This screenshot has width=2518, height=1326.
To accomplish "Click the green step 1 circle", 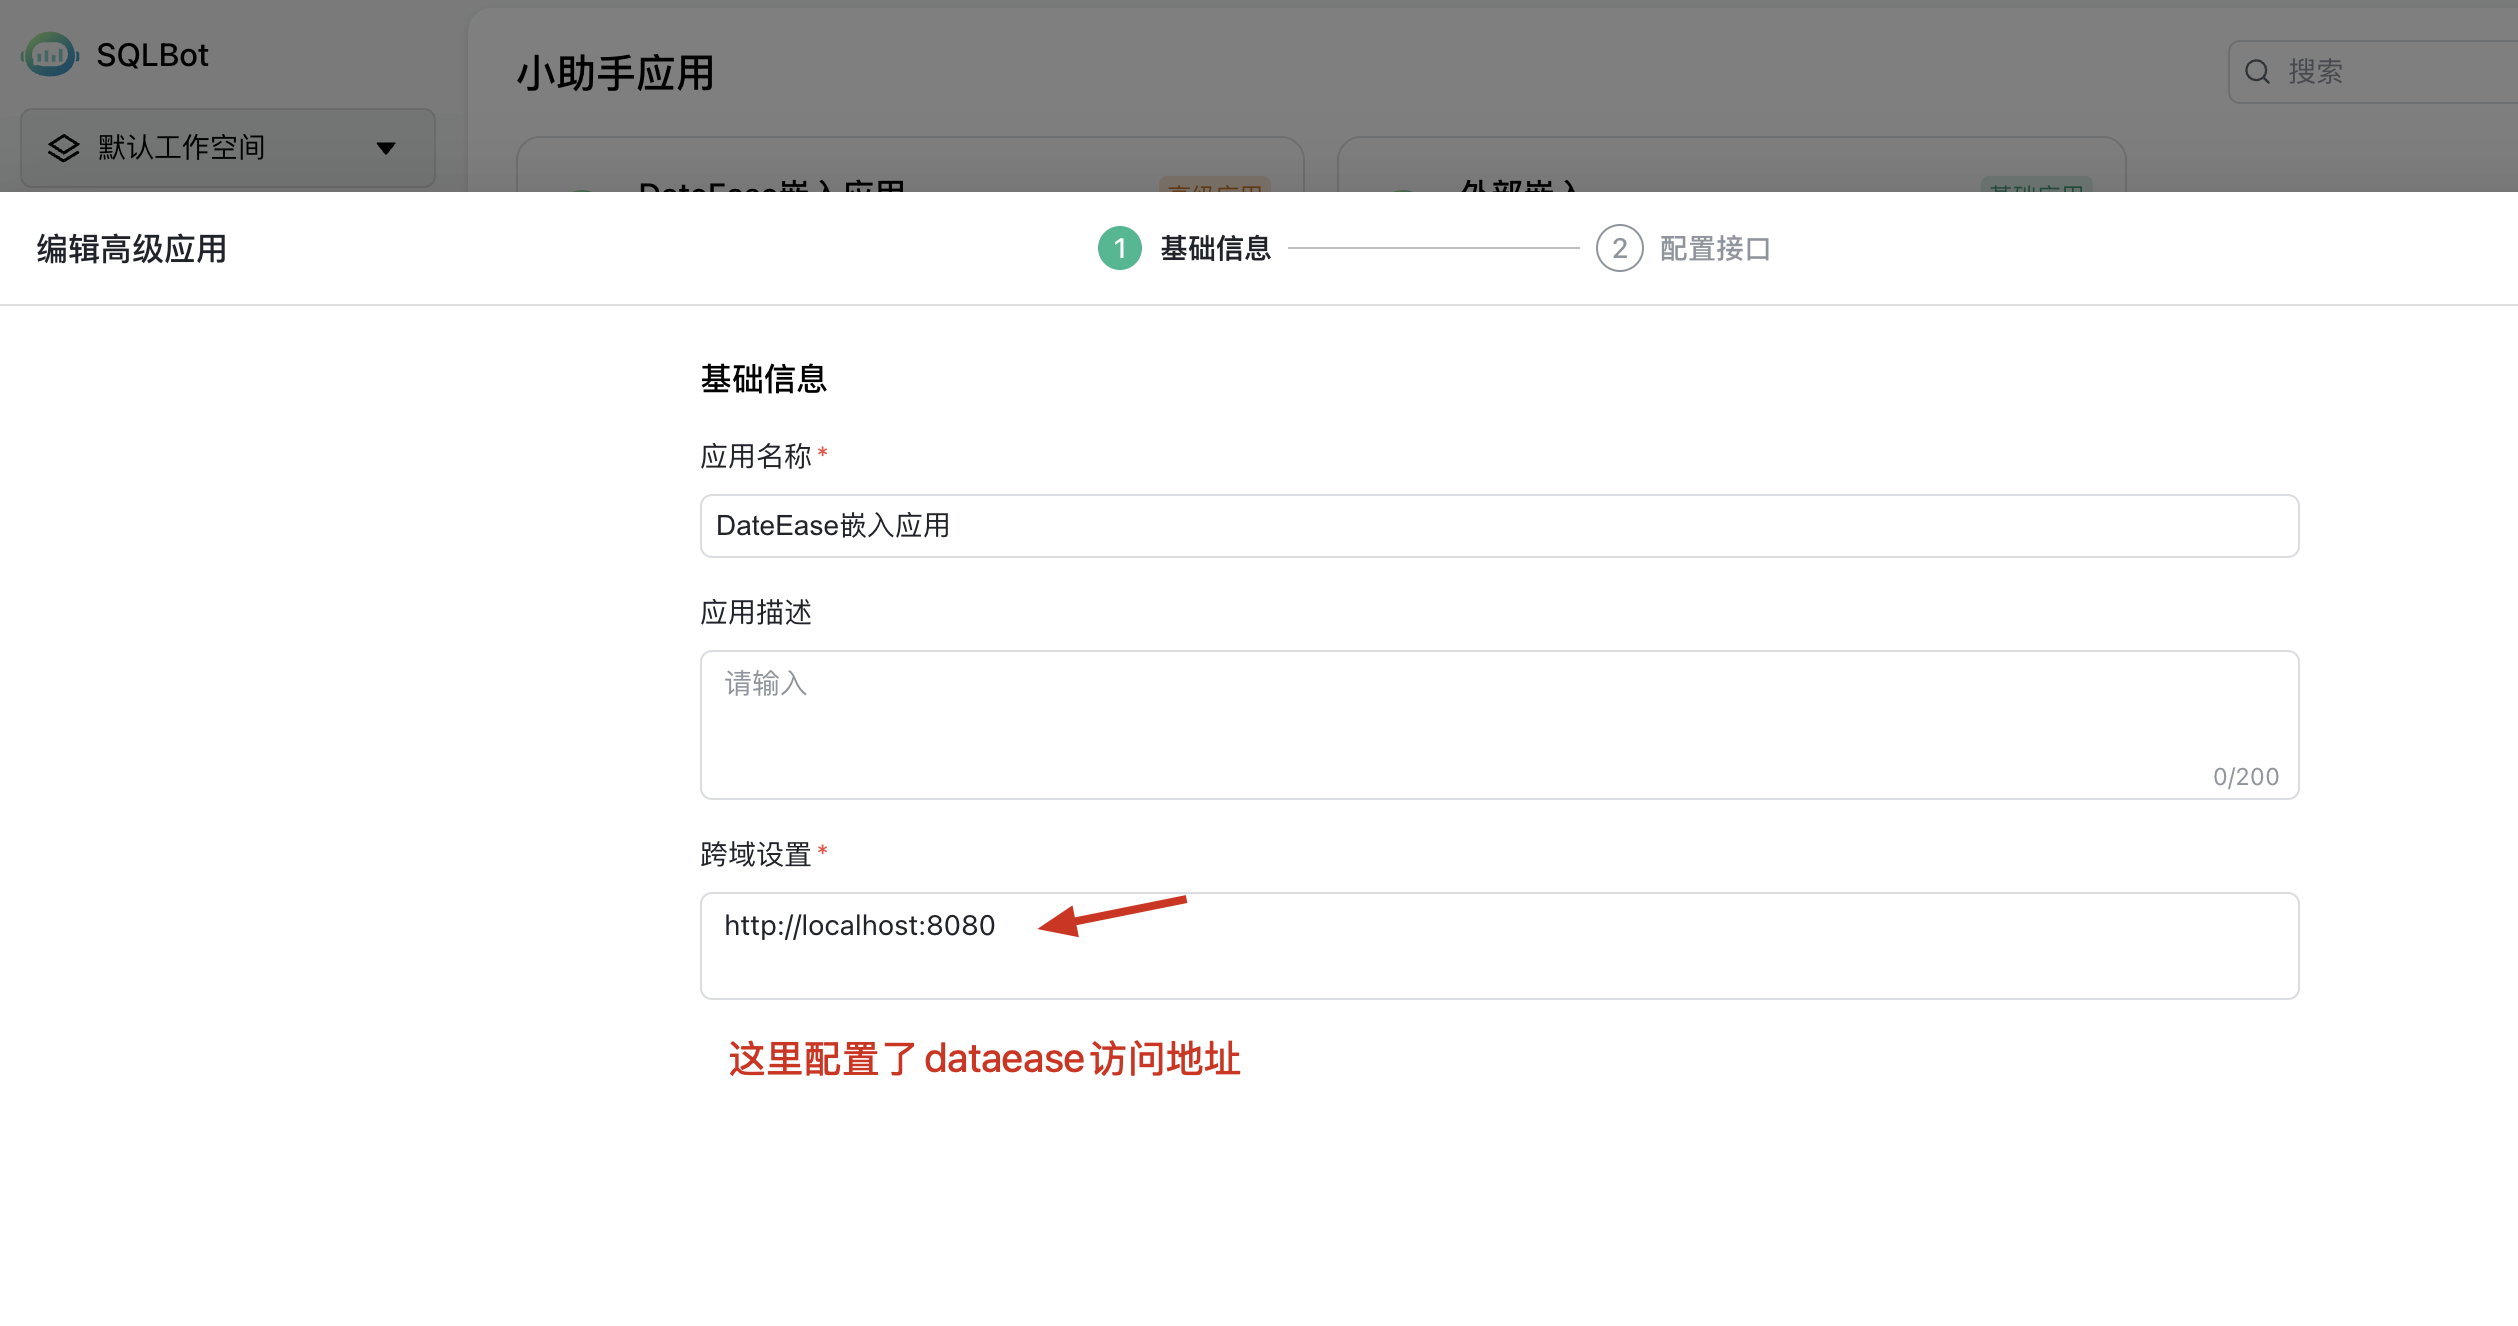I will click(x=1119, y=248).
